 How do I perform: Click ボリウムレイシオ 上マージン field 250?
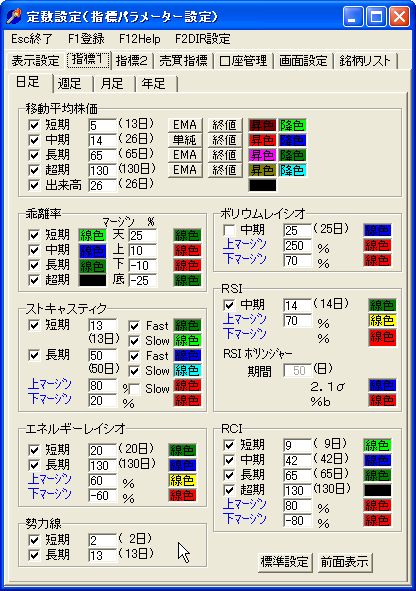(297, 245)
